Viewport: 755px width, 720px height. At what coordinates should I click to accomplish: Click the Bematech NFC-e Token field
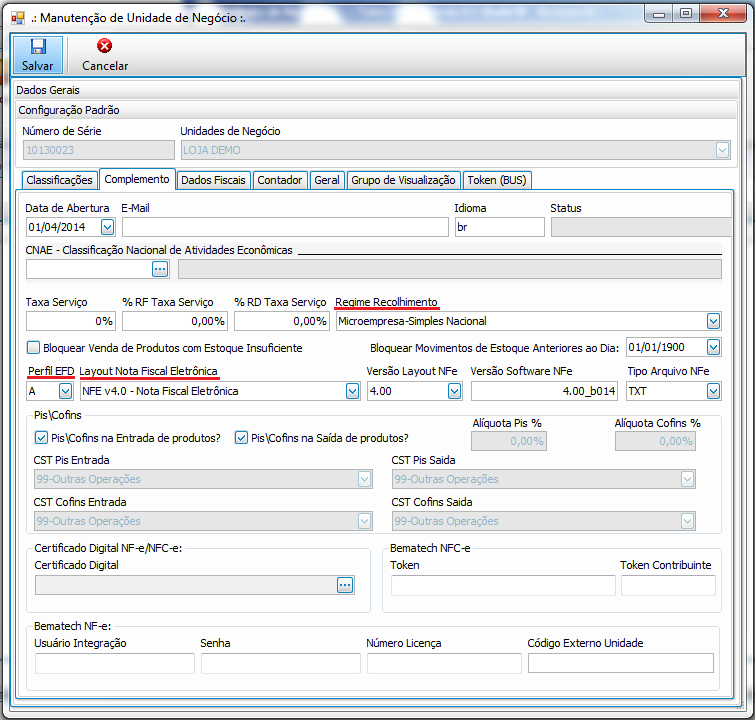[x=503, y=586]
